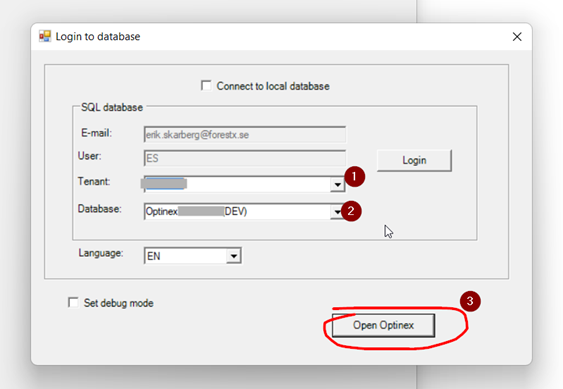The height and width of the screenshot is (389, 563).
Task: Click the Tenant combo box field
Action: (x=245, y=184)
